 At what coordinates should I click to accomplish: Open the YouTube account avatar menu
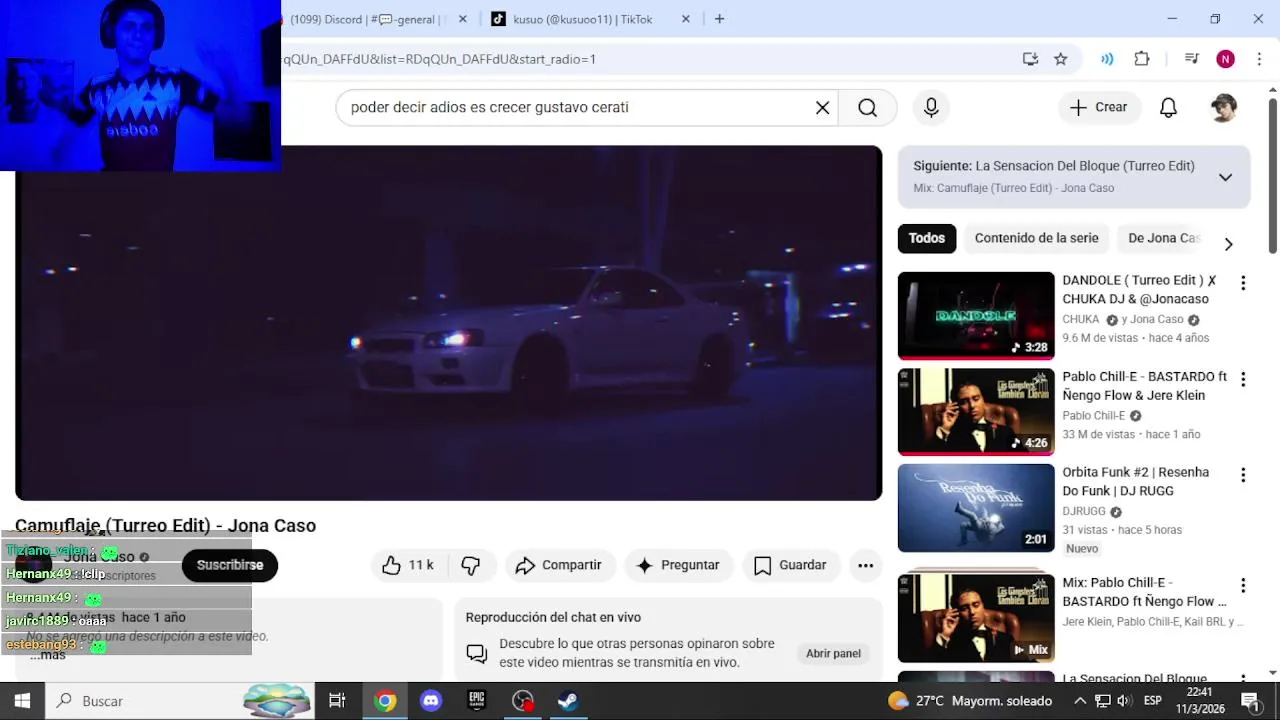click(x=1223, y=108)
